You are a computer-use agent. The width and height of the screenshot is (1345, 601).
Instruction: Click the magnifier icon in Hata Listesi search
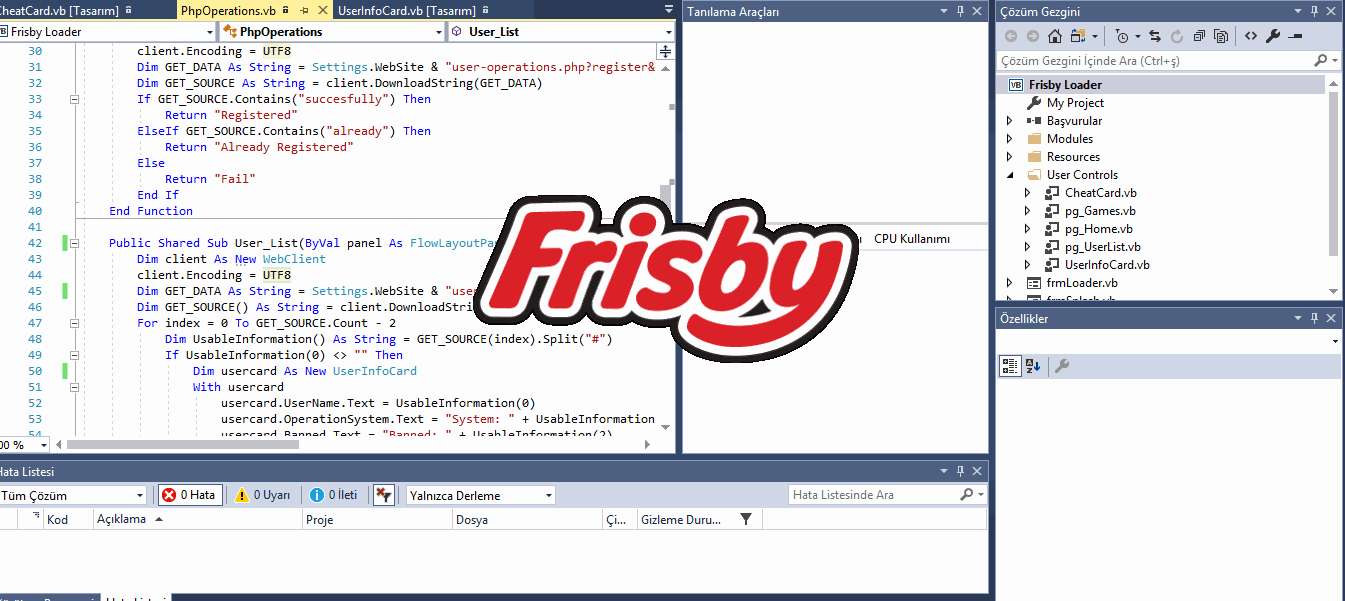tap(966, 495)
